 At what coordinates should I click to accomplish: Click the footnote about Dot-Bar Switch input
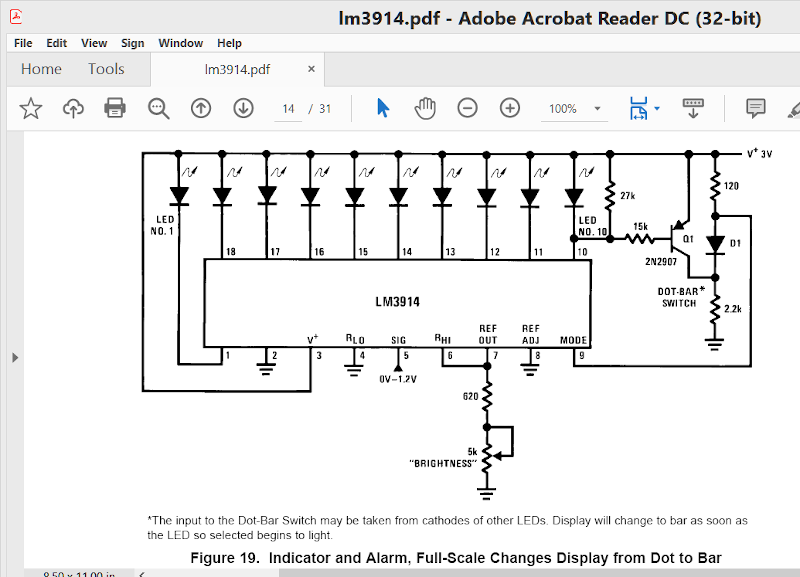coord(447,528)
